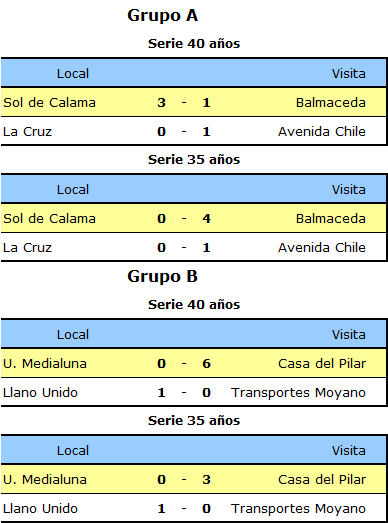The width and height of the screenshot is (388, 523).
Task: Click the Visita header in Grupo B Serie 40 table
Action: coord(349,335)
